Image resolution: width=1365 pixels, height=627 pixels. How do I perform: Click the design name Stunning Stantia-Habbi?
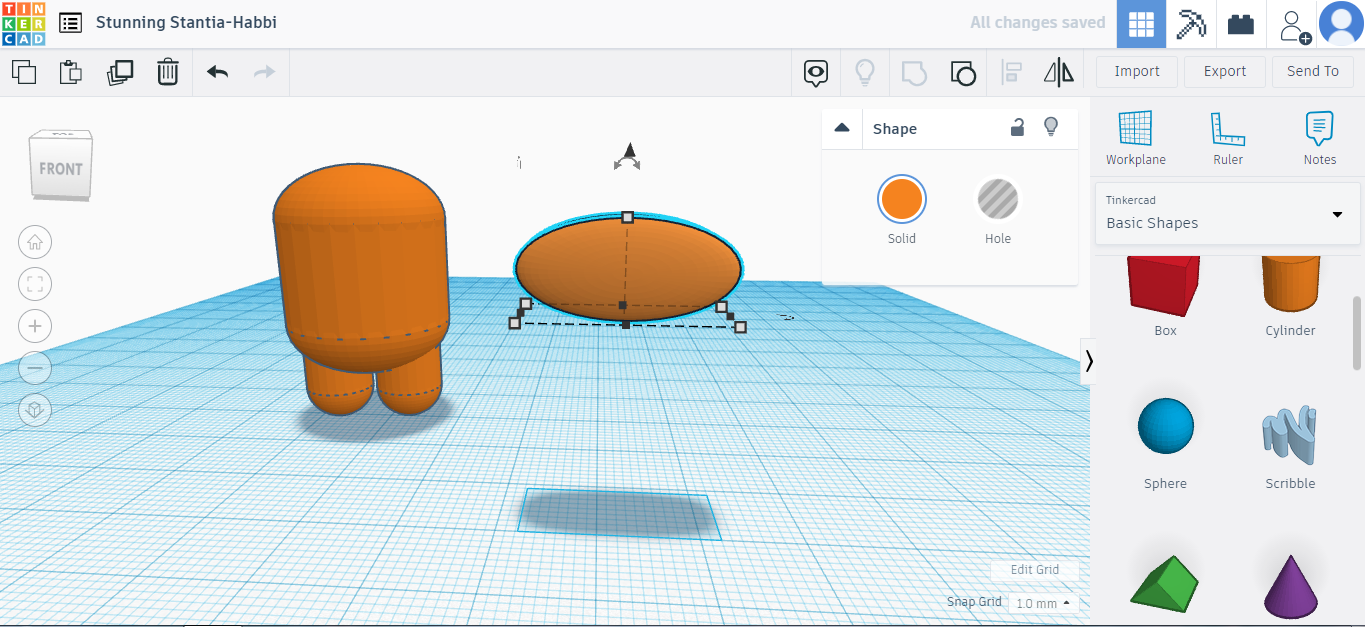click(x=186, y=22)
